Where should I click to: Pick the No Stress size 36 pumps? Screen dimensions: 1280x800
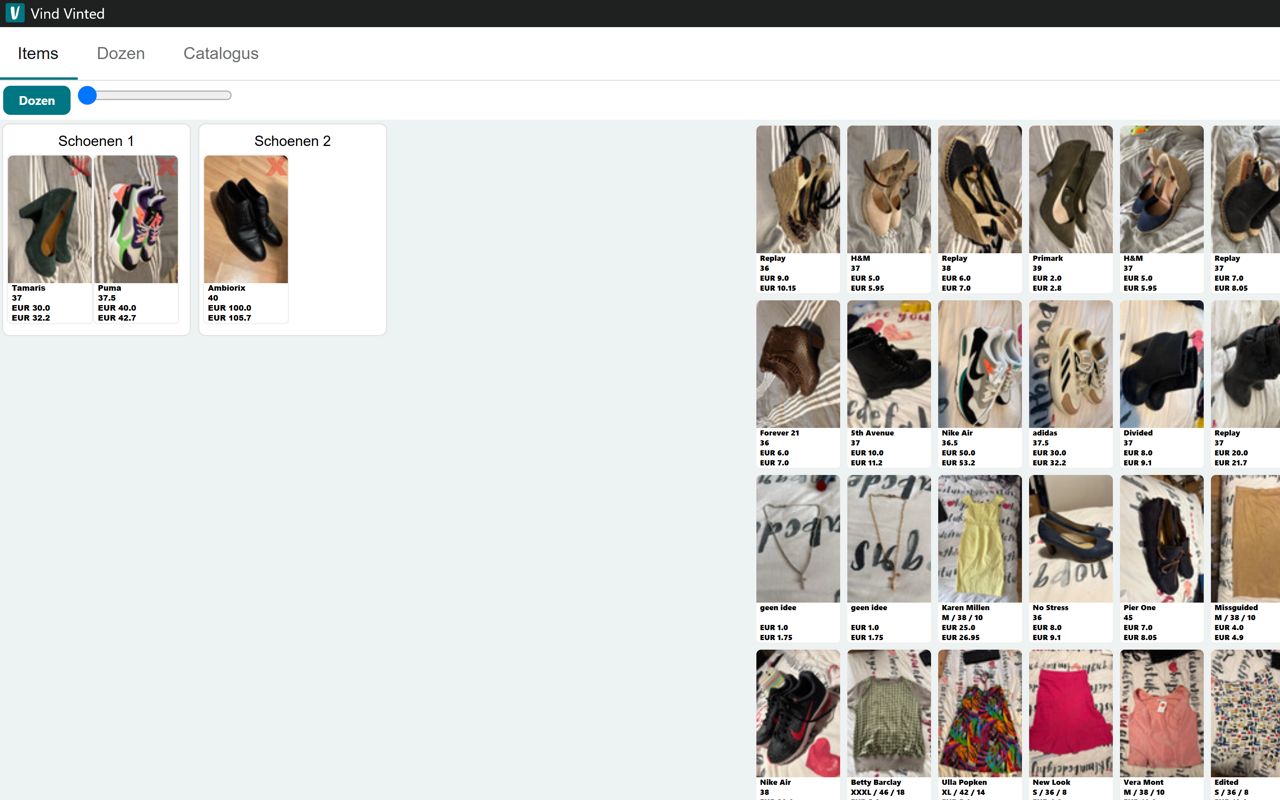(x=1071, y=559)
